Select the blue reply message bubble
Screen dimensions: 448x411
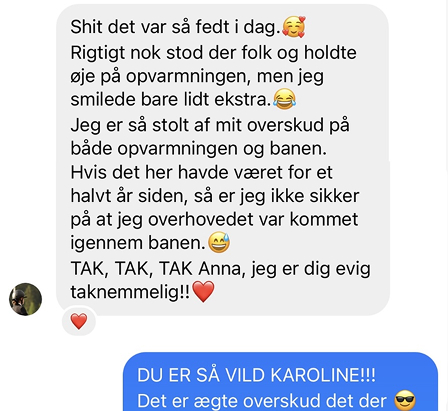coord(280,382)
